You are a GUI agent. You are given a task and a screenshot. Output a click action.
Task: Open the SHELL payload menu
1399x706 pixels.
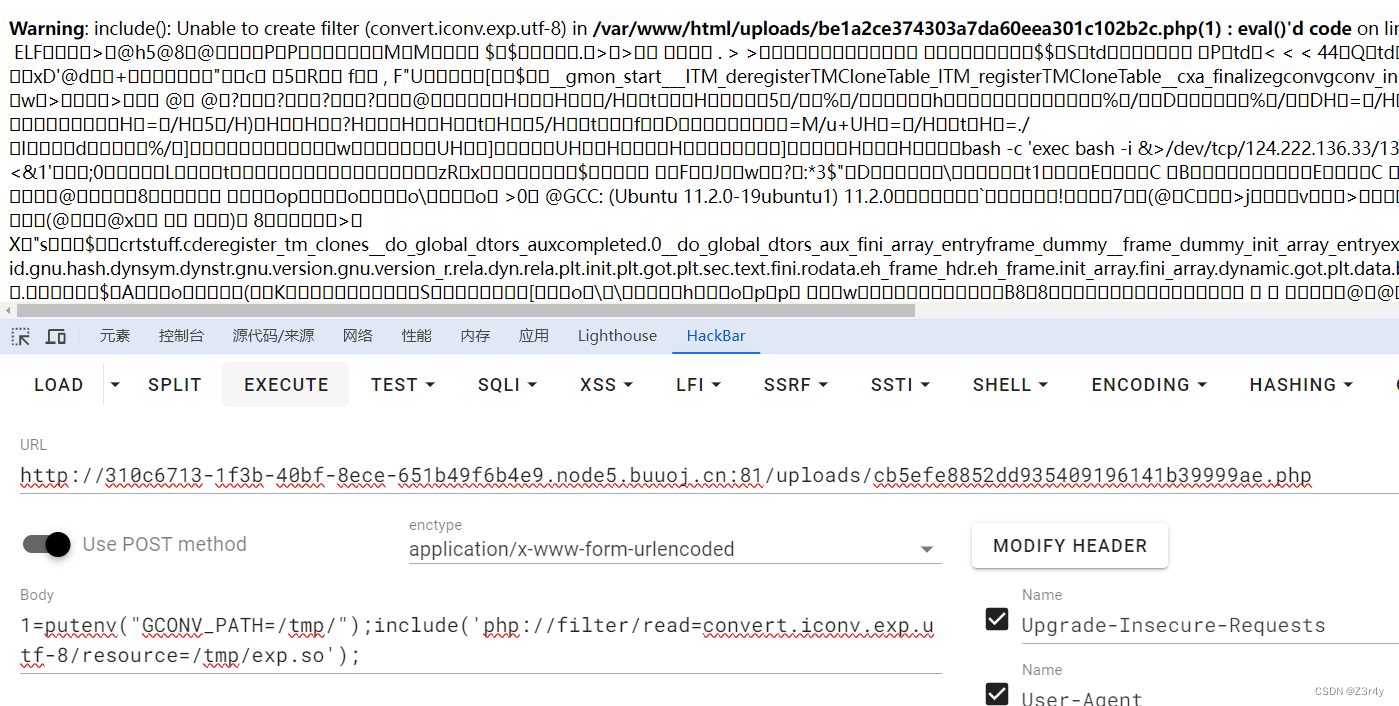point(1009,384)
